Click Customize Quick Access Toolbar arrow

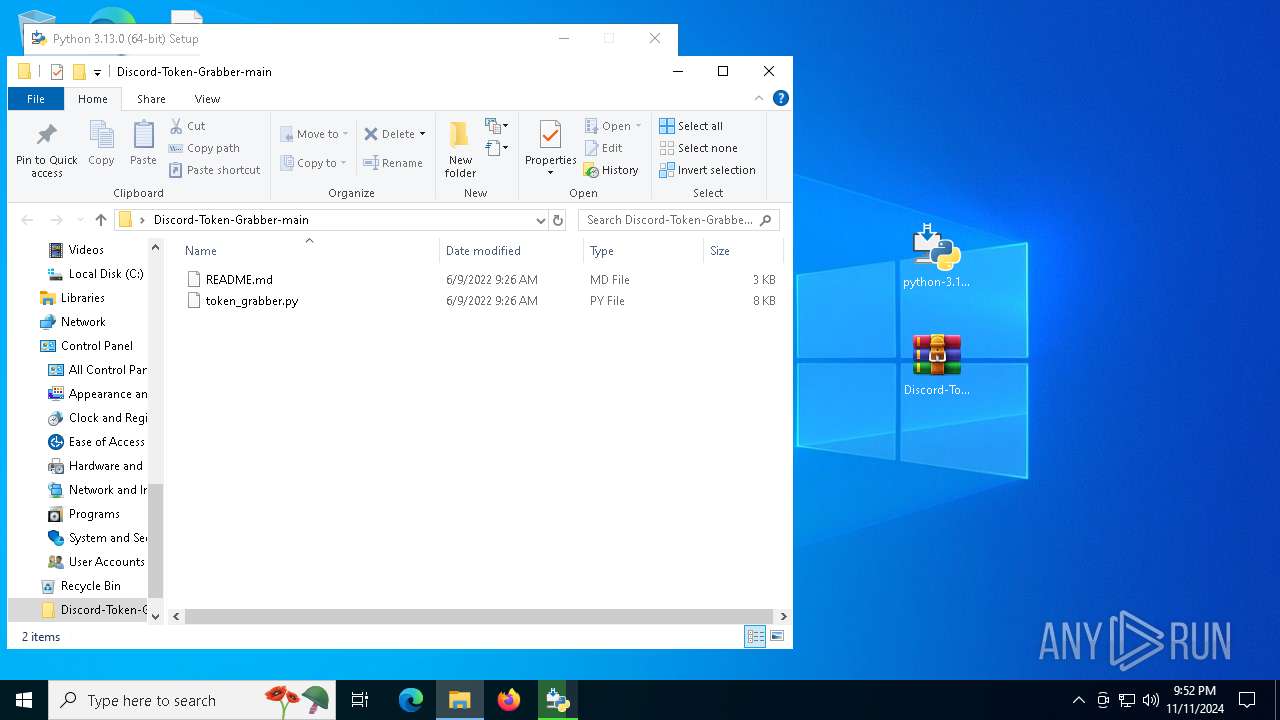coord(97,72)
